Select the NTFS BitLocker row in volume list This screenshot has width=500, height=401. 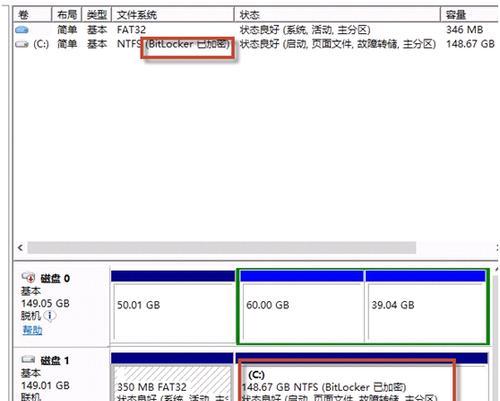256,44
